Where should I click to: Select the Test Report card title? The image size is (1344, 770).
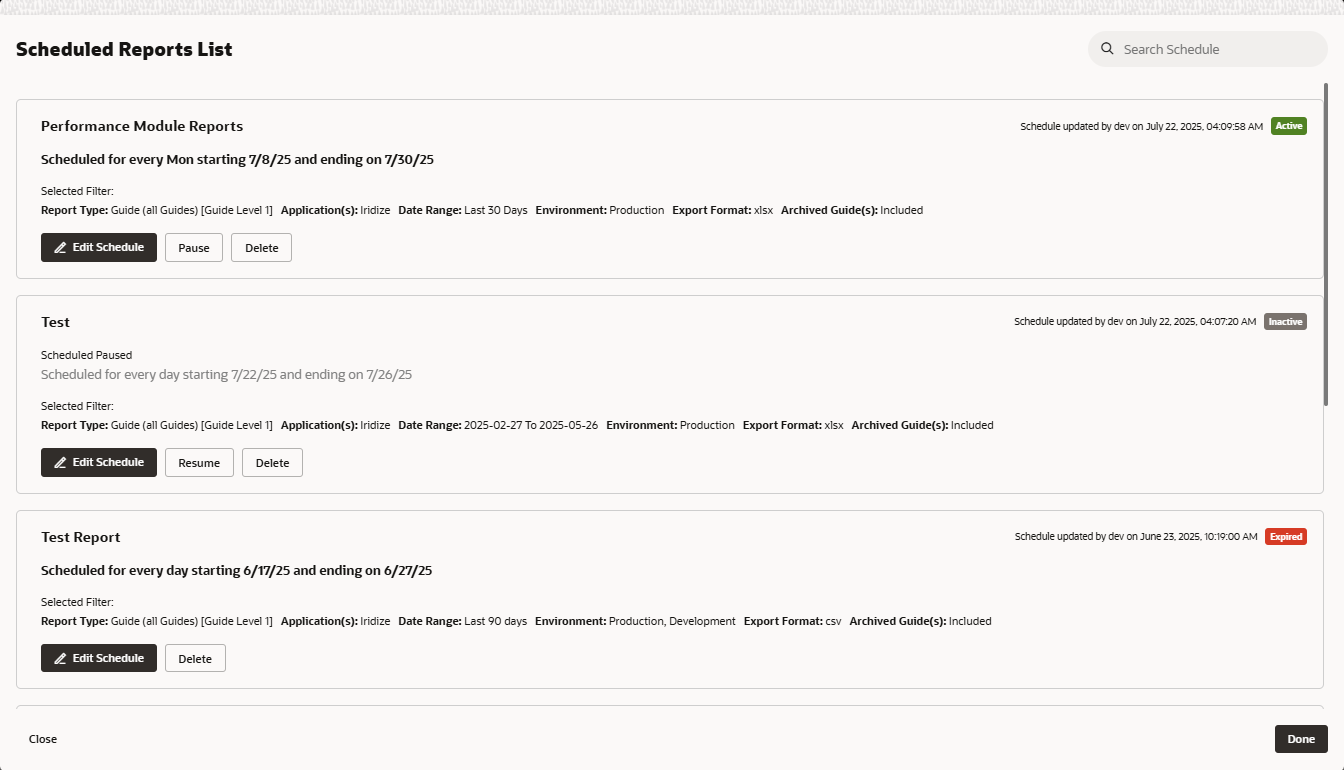click(x=81, y=537)
